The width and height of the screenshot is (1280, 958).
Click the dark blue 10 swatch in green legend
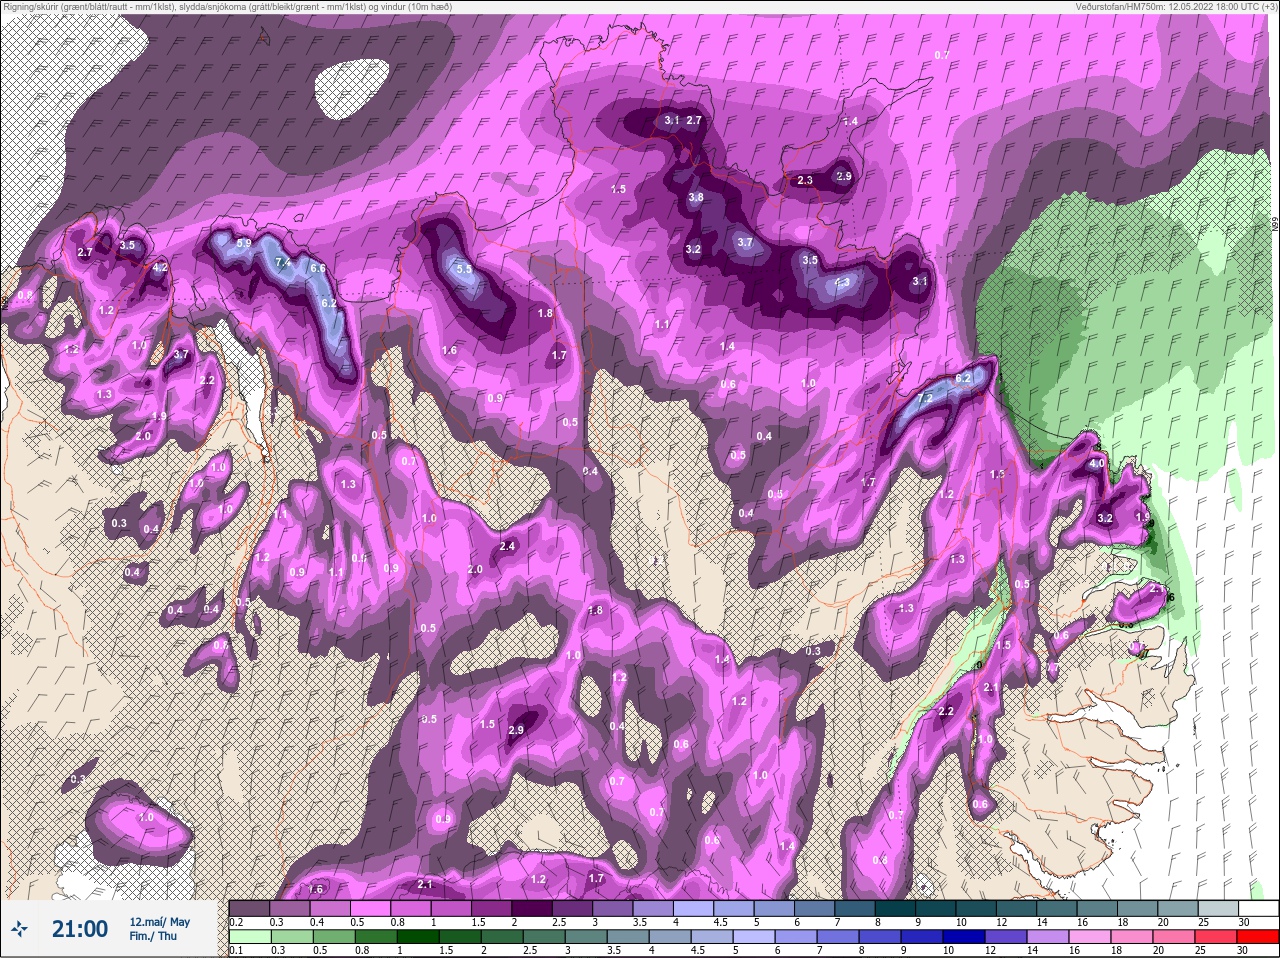pyautogui.click(x=963, y=935)
